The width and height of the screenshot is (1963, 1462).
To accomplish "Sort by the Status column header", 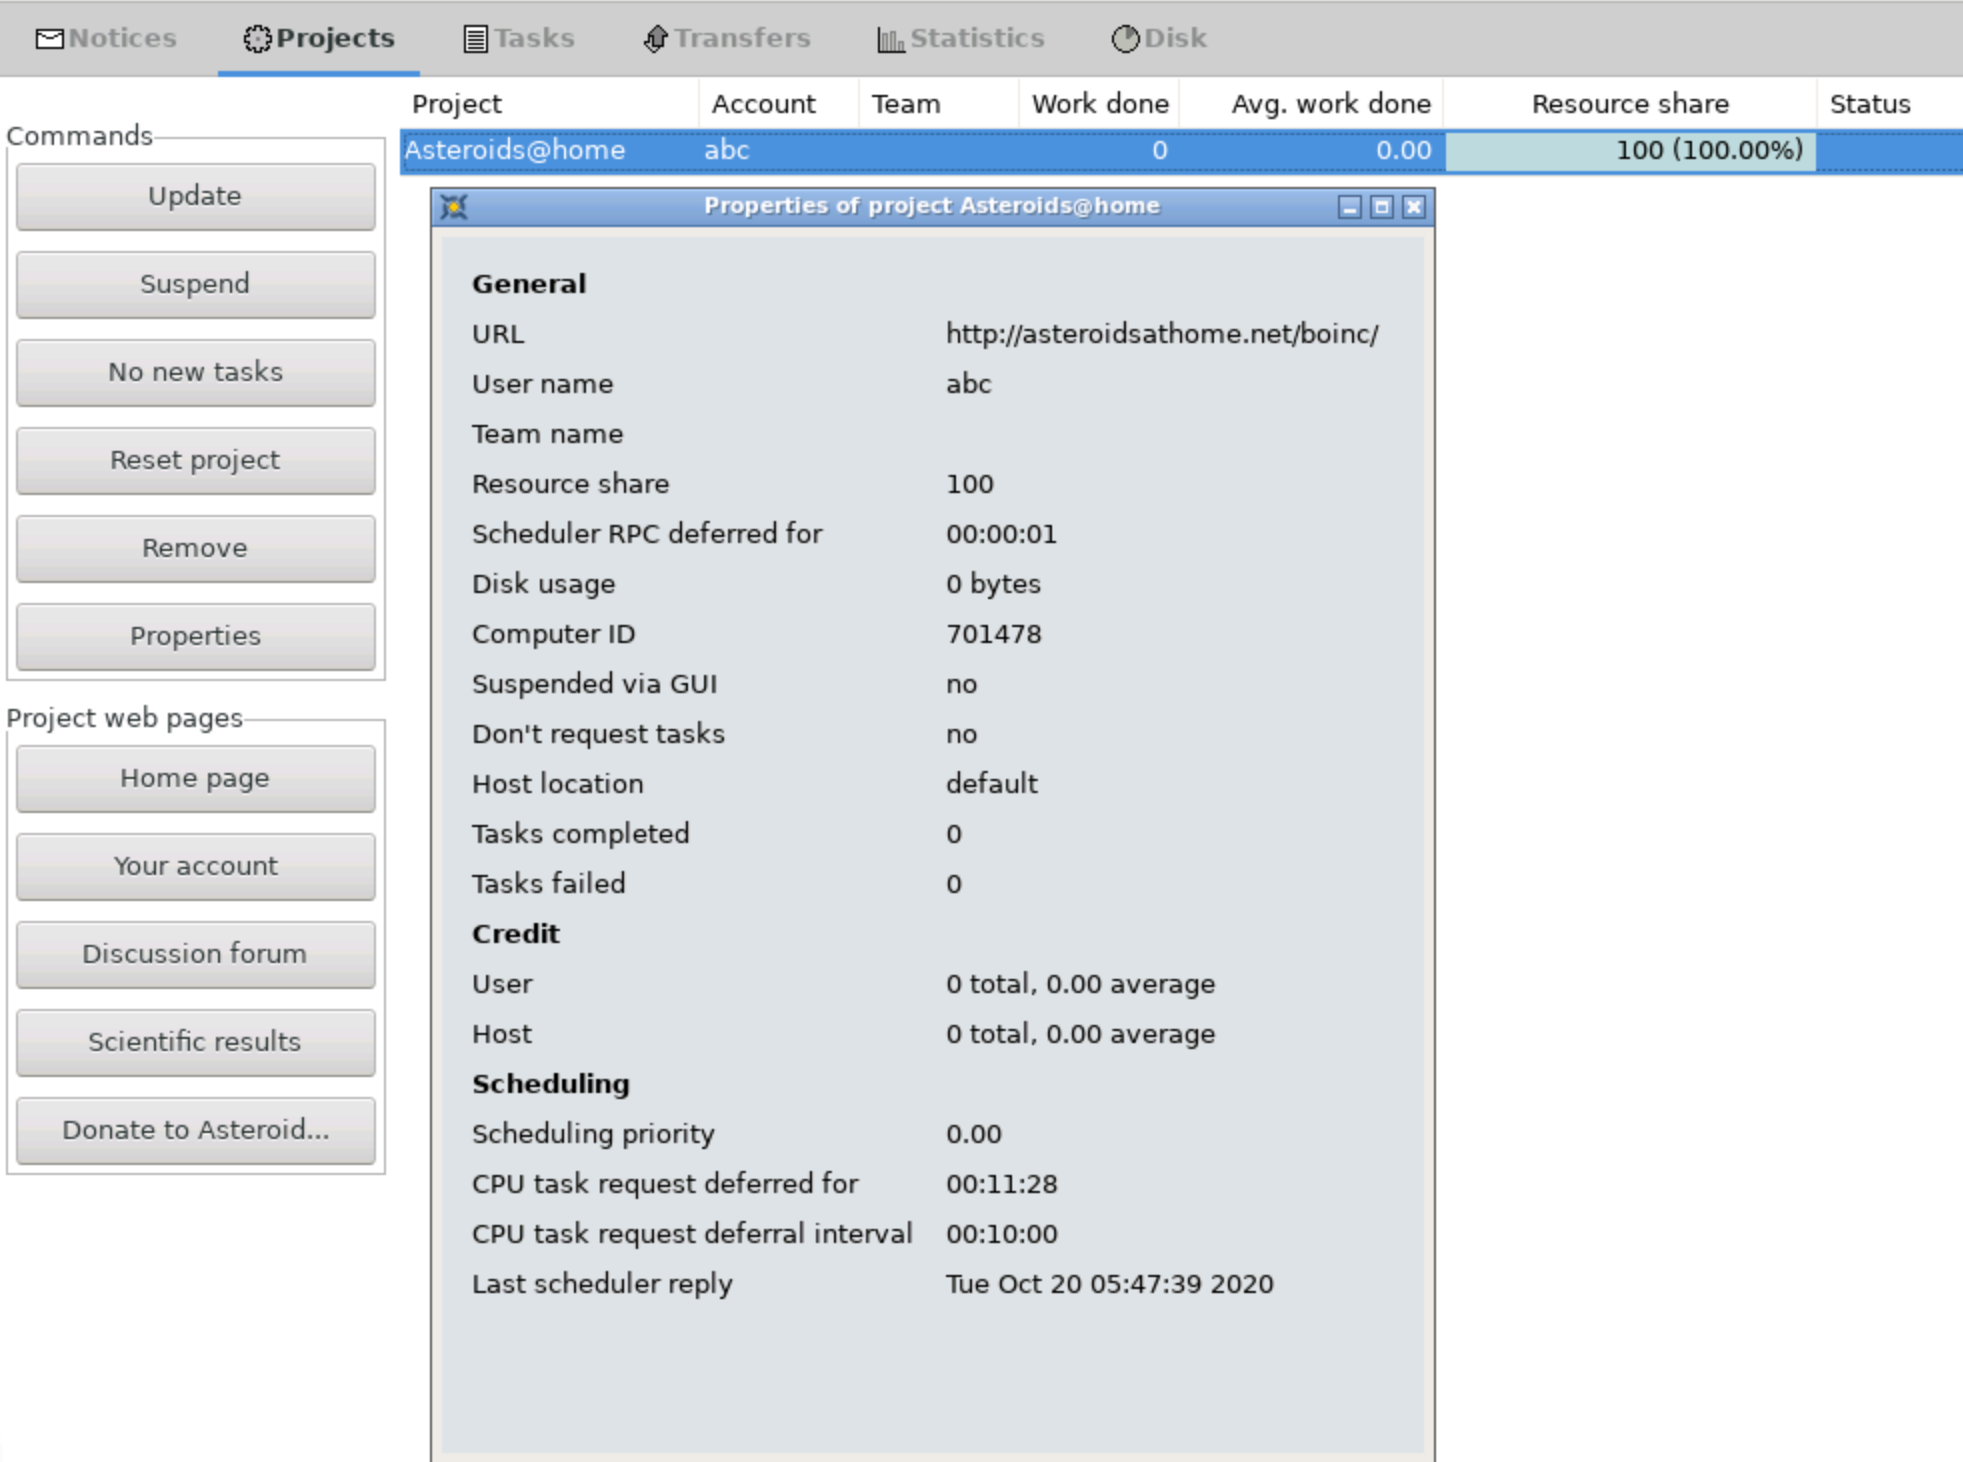I will pos(1889,104).
